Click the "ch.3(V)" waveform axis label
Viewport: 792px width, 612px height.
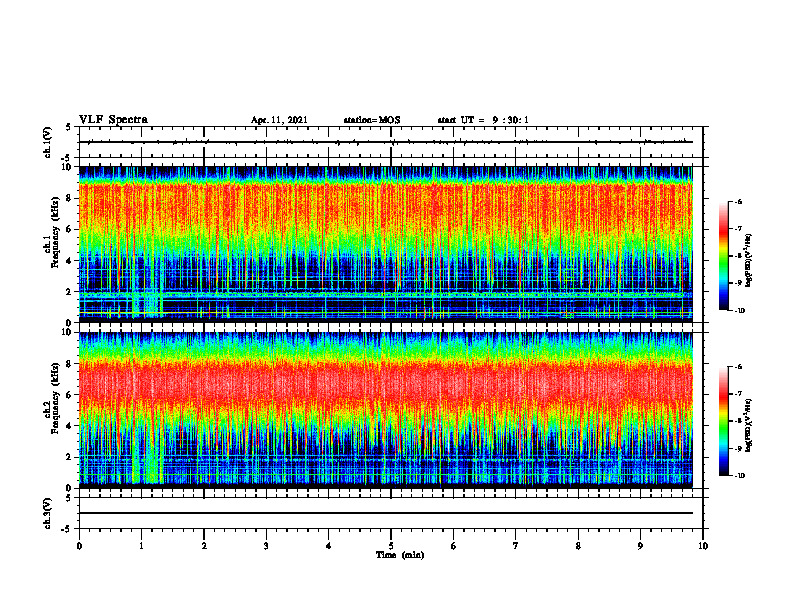point(47,513)
